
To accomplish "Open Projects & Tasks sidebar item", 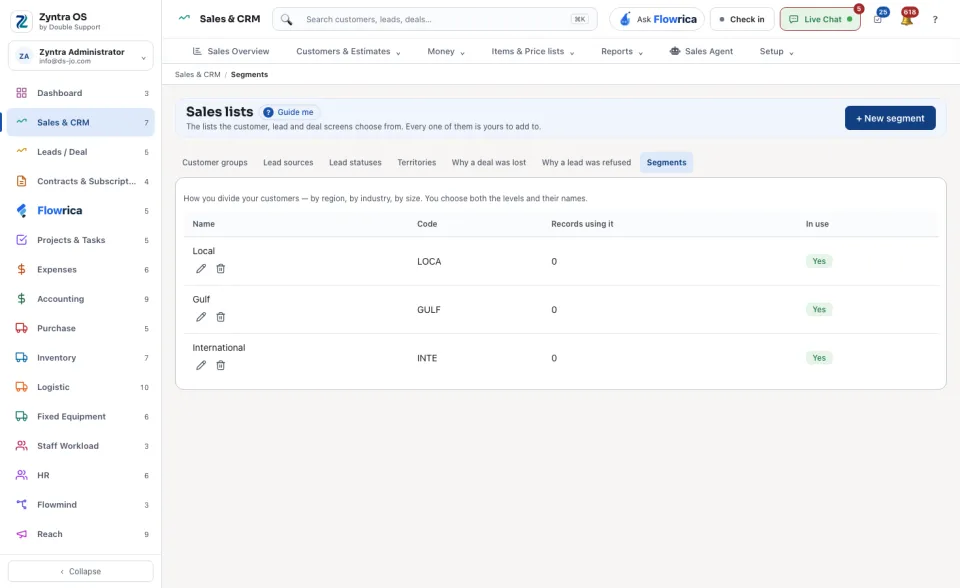I will pyautogui.click(x=81, y=240).
